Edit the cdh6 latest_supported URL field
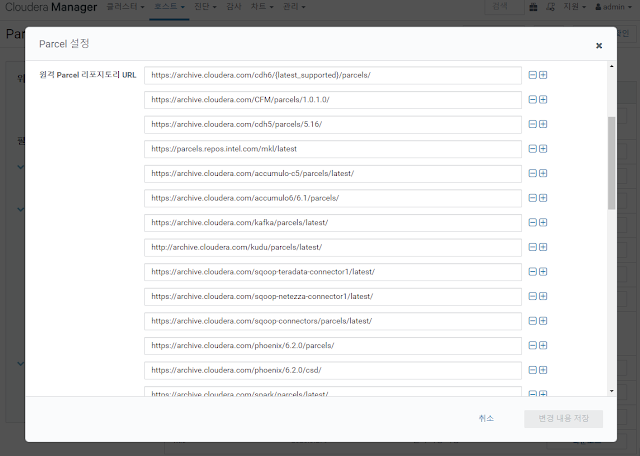The height and width of the screenshot is (456, 640). pyautogui.click(x=333, y=76)
